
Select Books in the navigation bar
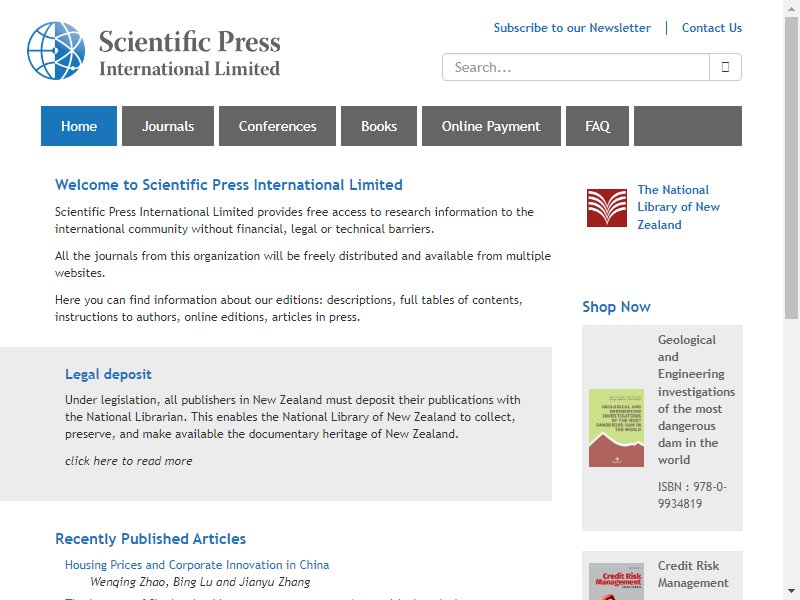[x=379, y=126]
